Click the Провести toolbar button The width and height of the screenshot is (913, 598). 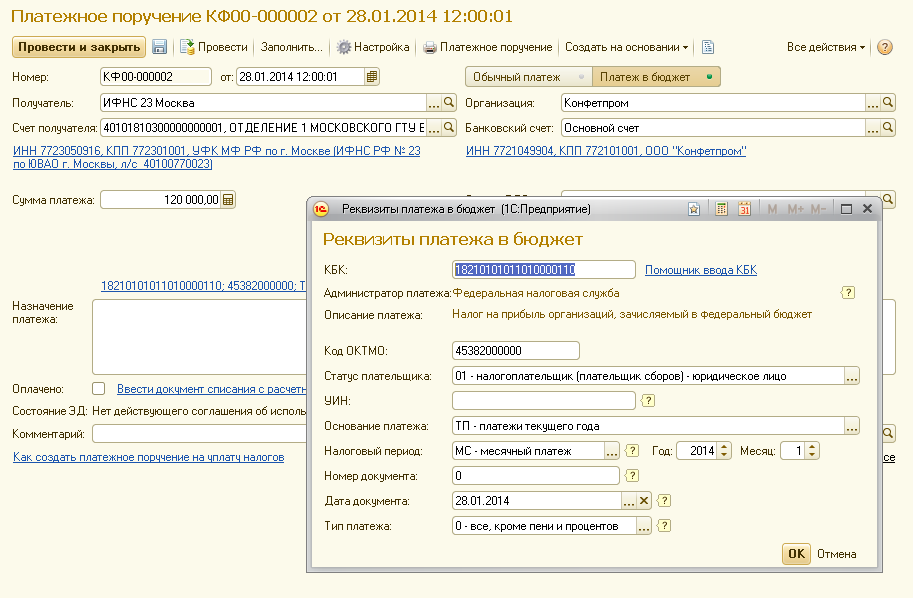pyautogui.click(x=214, y=47)
